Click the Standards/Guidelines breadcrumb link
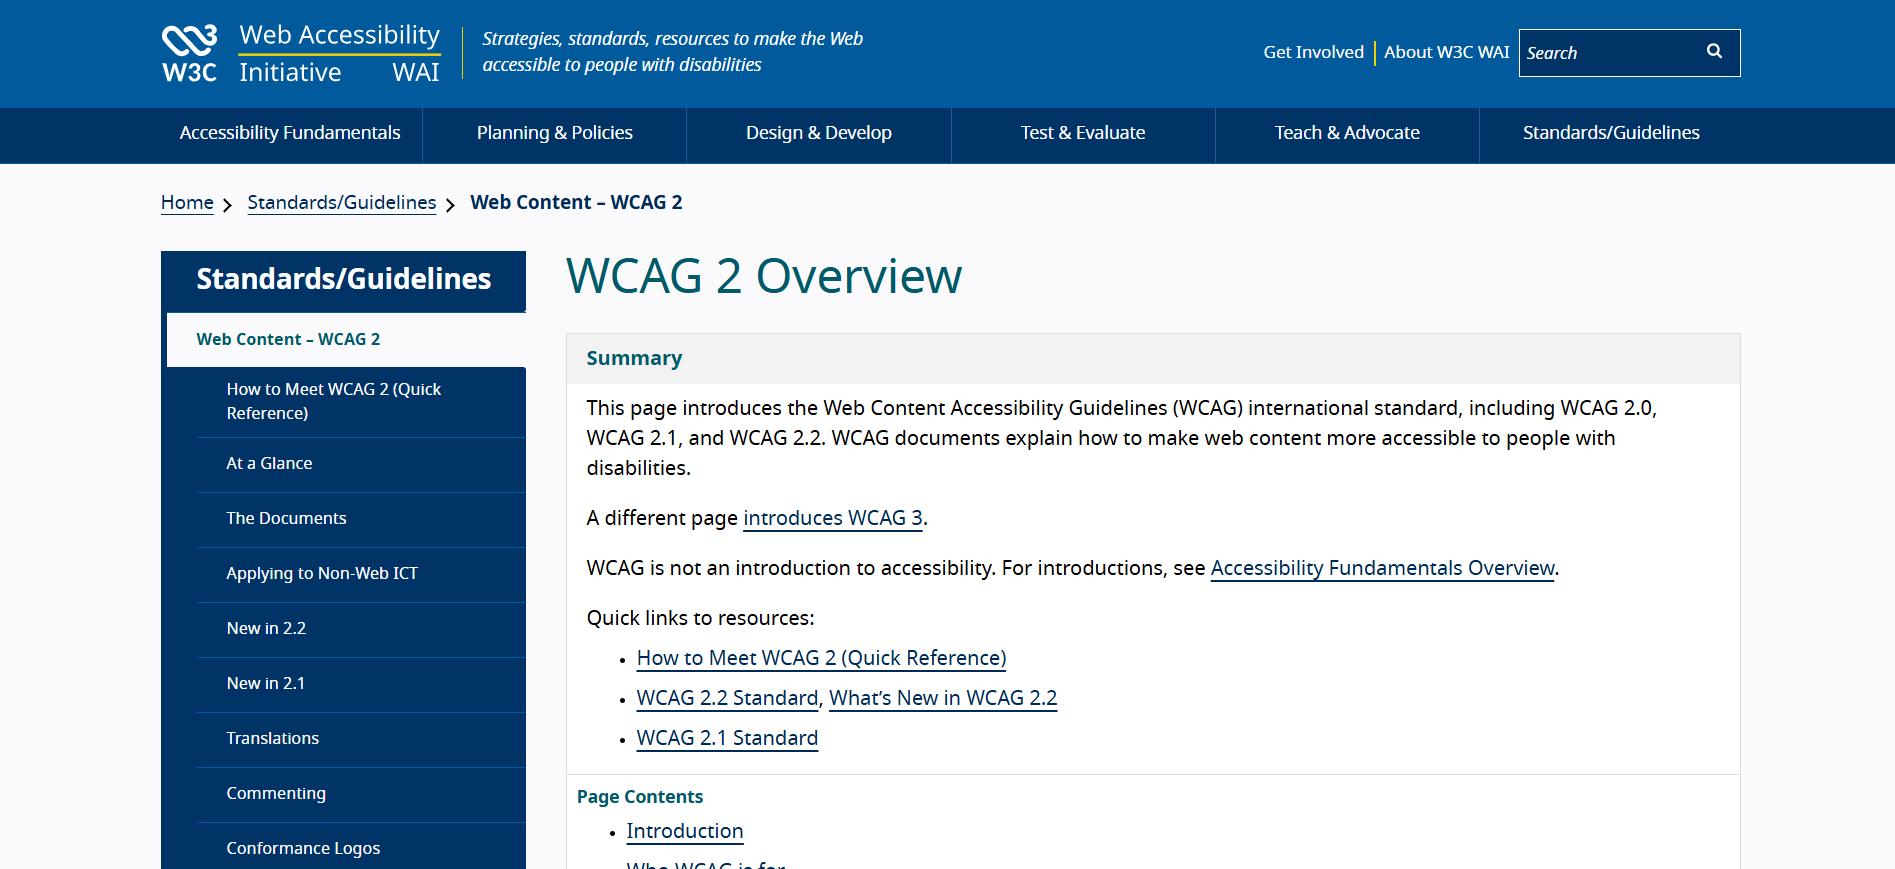Screen dimensions: 1895x869 (342, 203)
